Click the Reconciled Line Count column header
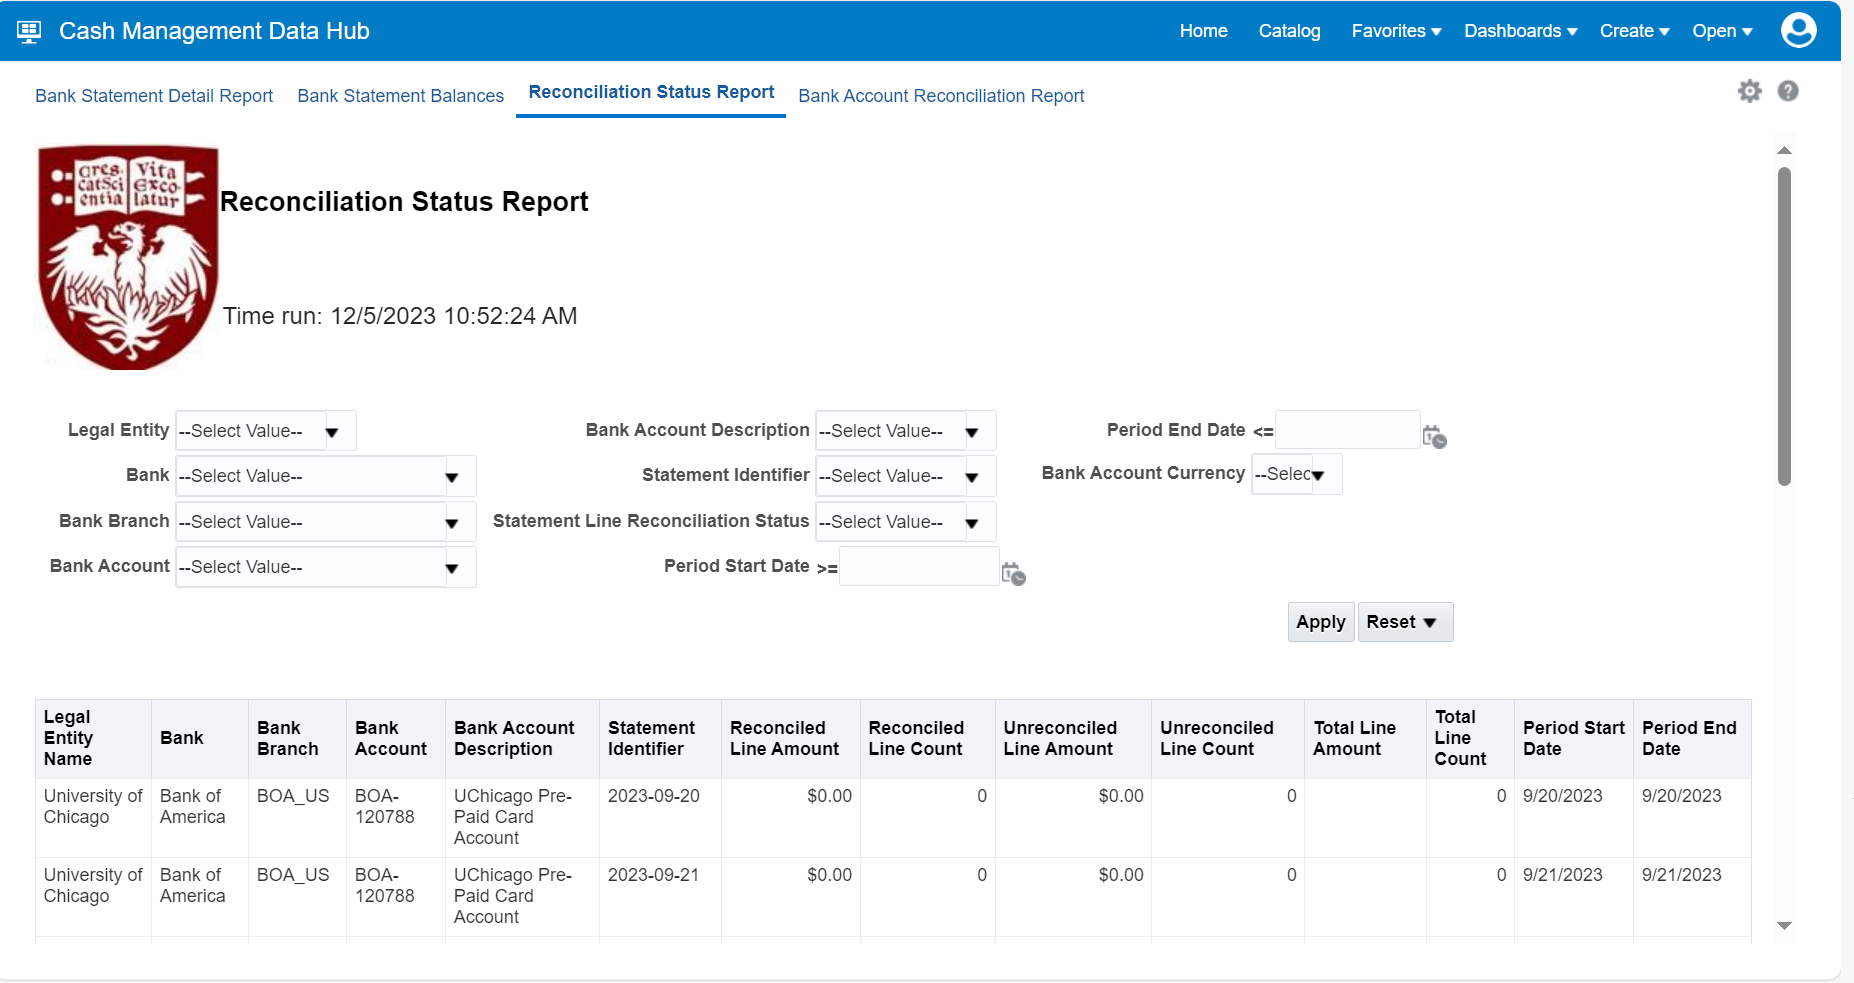Image resolution: width=1854 pixels, height=983 pixels. tap(927, 738)
